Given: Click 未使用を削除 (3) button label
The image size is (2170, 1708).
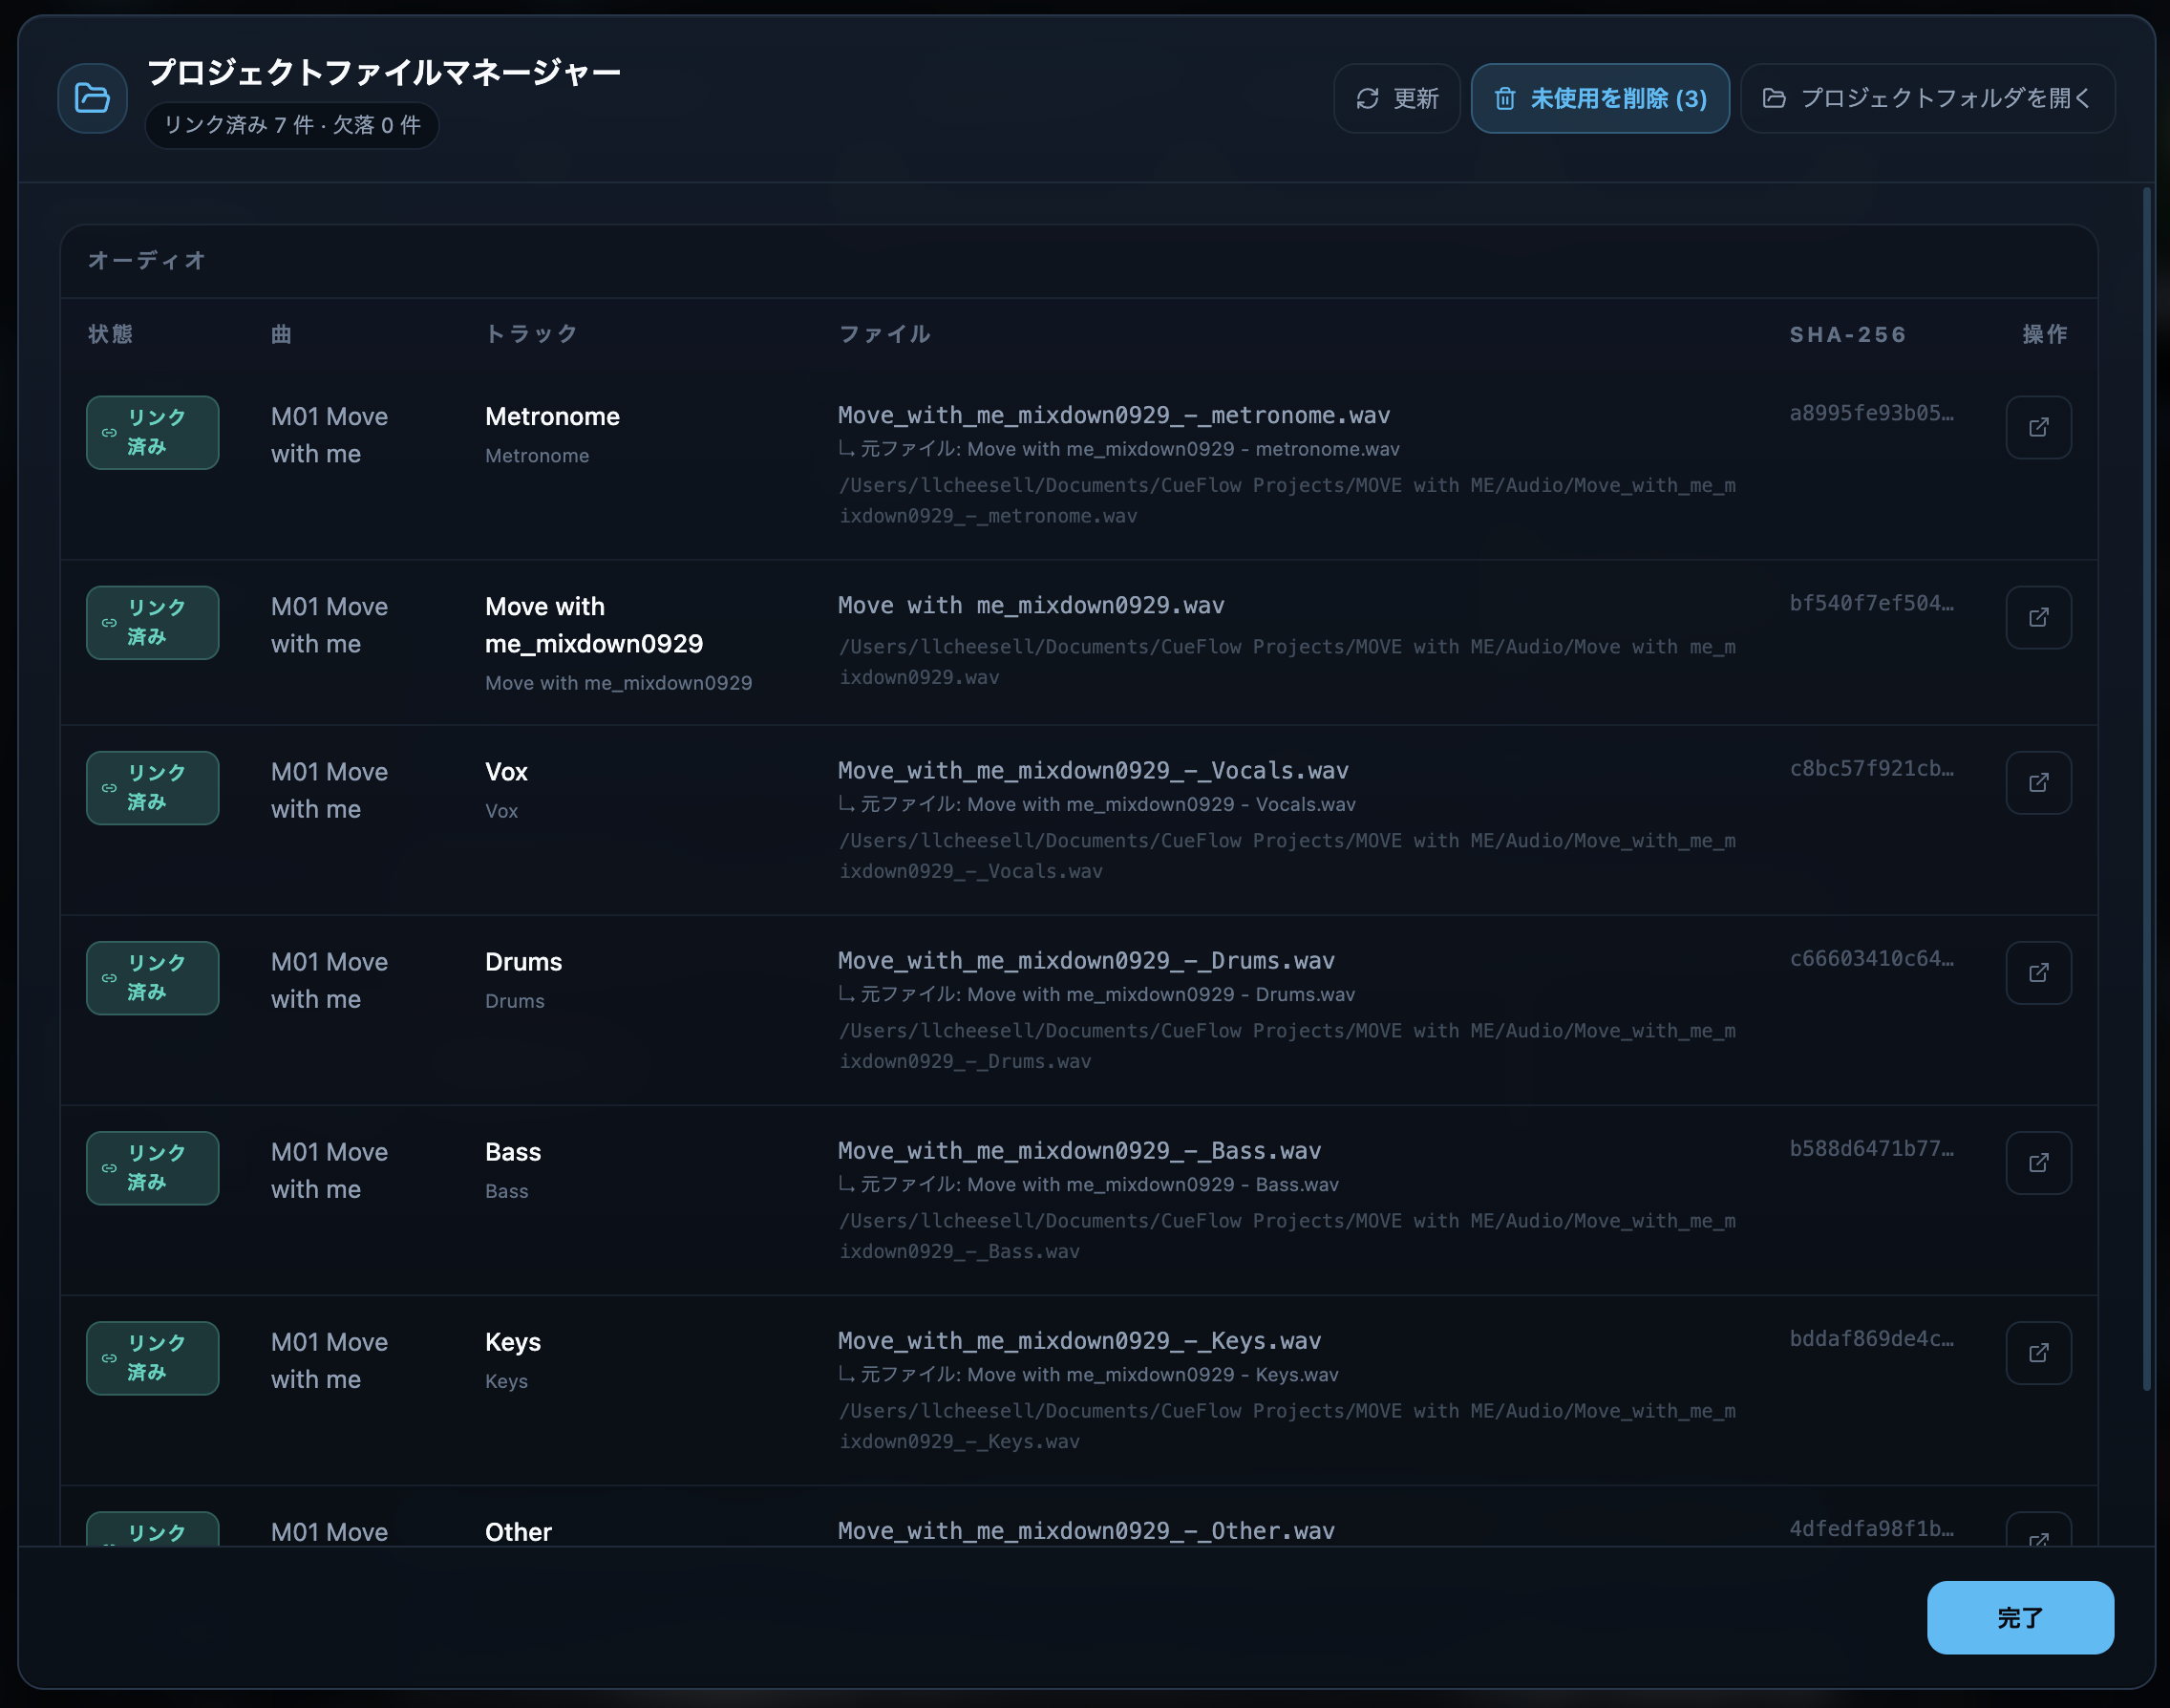Looking at the screenshot, I should (x=1619, y=98).
